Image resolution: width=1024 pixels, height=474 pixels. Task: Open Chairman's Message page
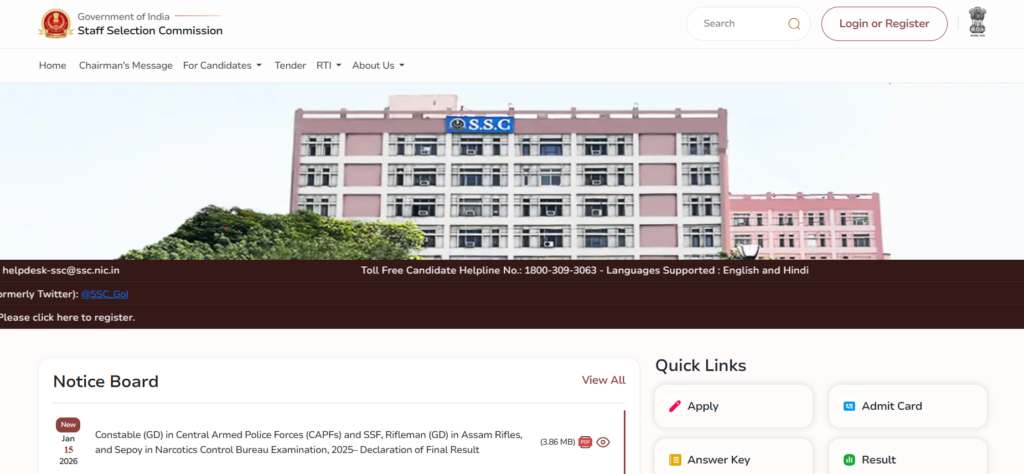pos(126,66)
